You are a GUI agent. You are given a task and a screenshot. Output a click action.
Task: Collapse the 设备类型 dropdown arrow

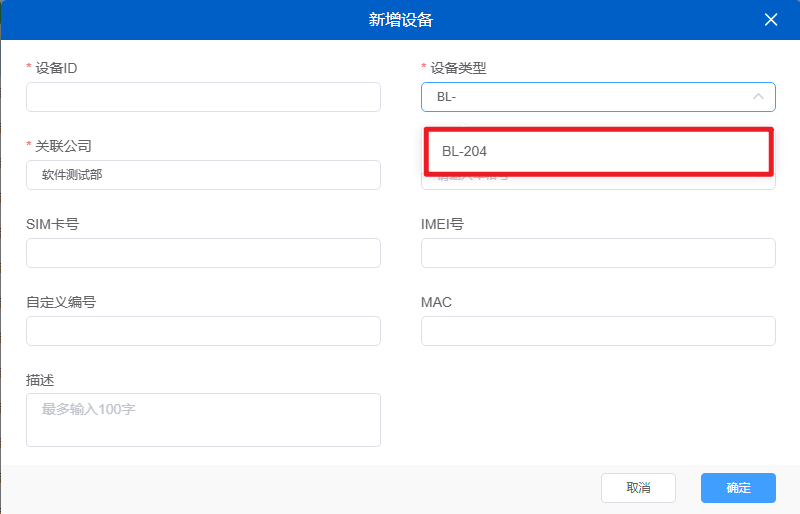pos(758,97)
